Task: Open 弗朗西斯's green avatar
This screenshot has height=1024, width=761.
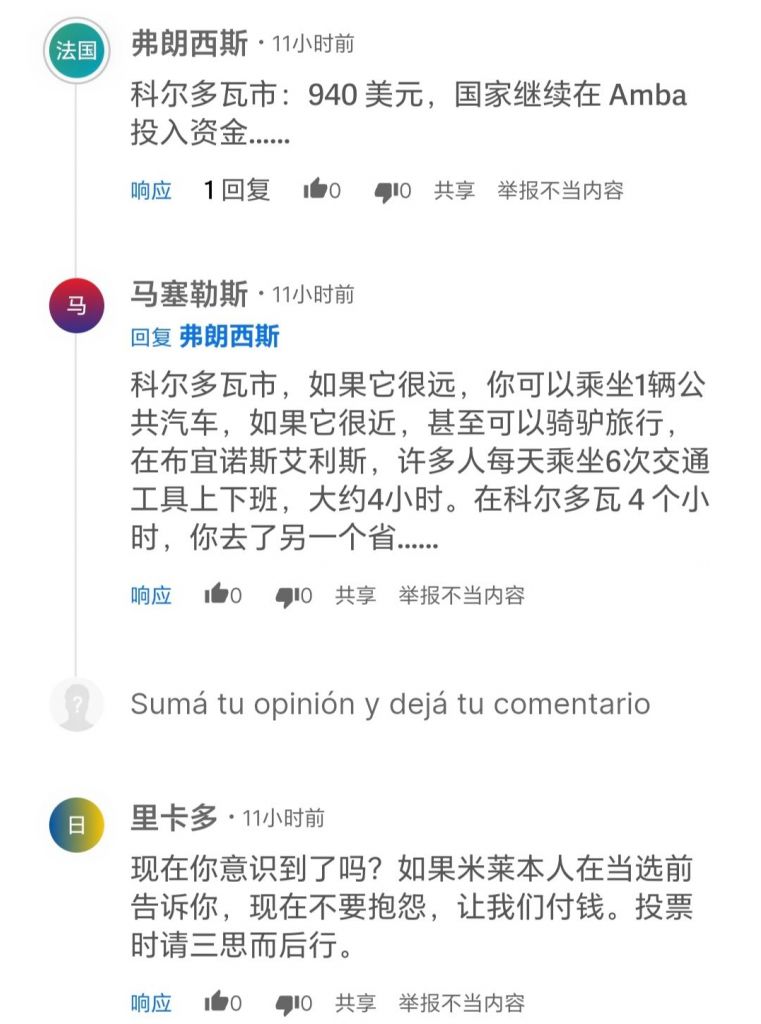Action: 77,50
